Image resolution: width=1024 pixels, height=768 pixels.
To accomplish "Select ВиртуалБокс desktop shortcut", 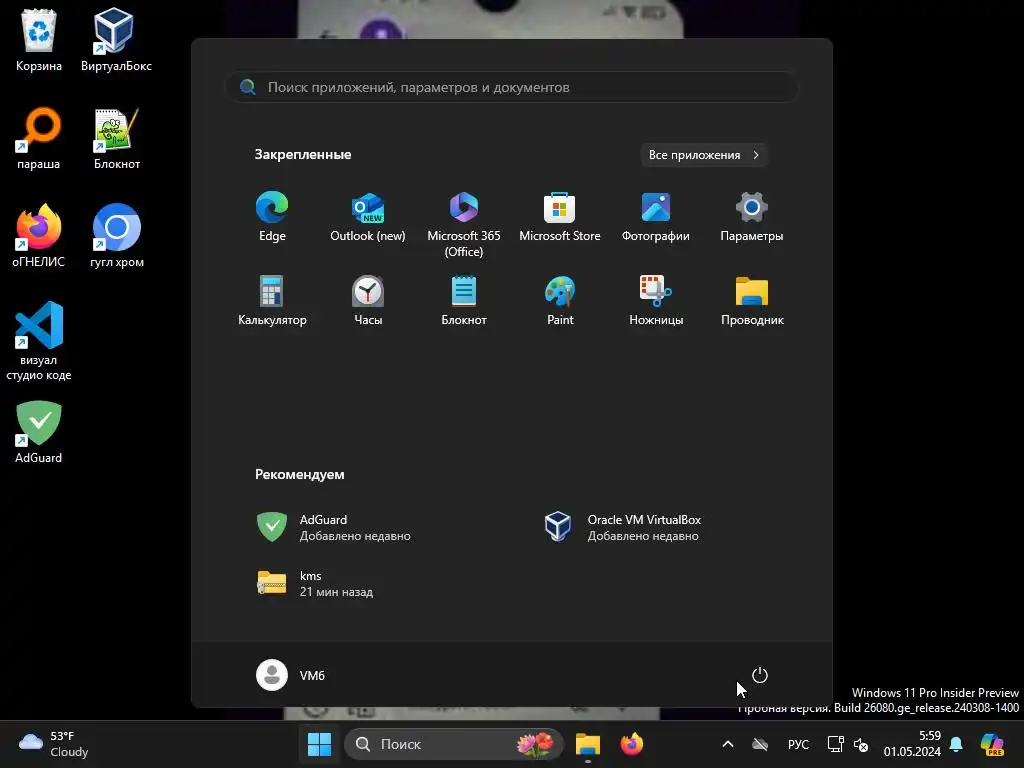I will point(116,40).
